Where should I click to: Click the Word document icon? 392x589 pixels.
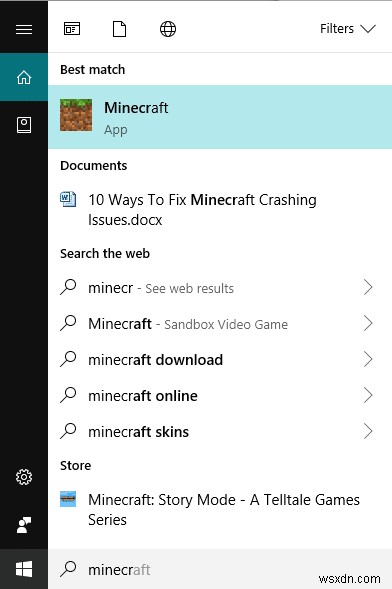(68, 199)
